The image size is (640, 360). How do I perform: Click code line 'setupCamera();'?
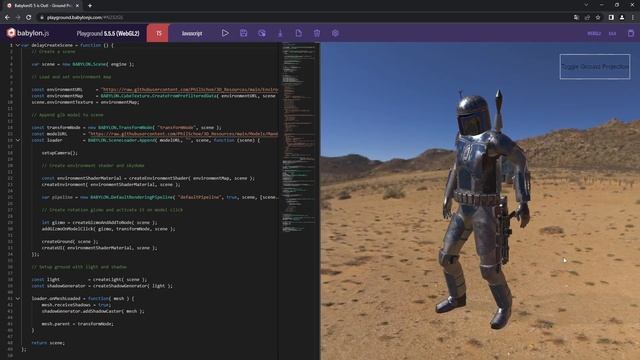coord(60,153)
